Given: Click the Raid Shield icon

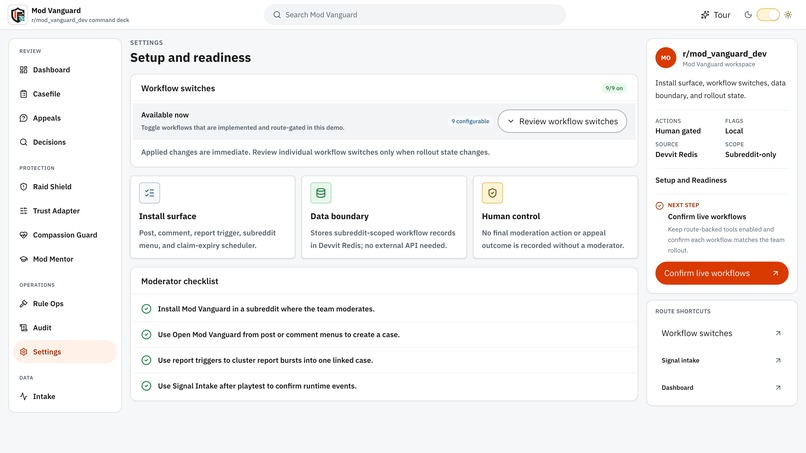Looking at the screenshot, I should [24, 187].
